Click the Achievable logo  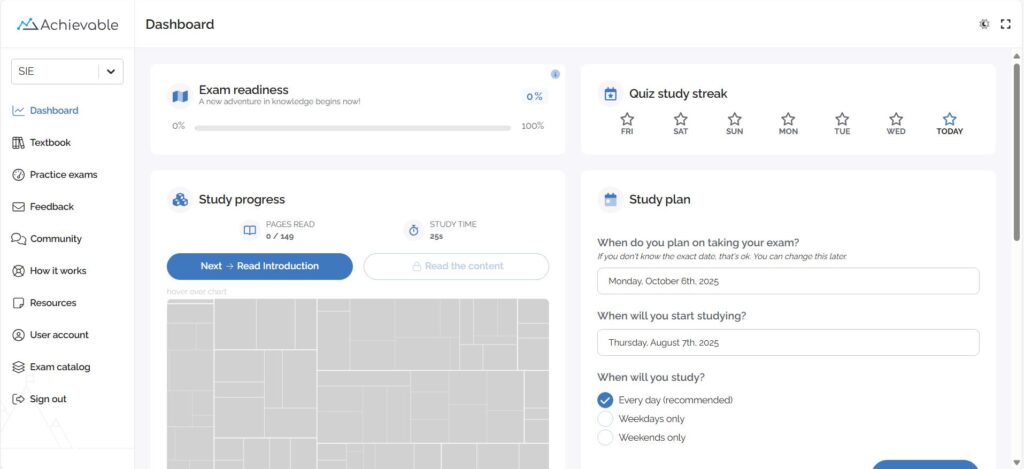67,24
